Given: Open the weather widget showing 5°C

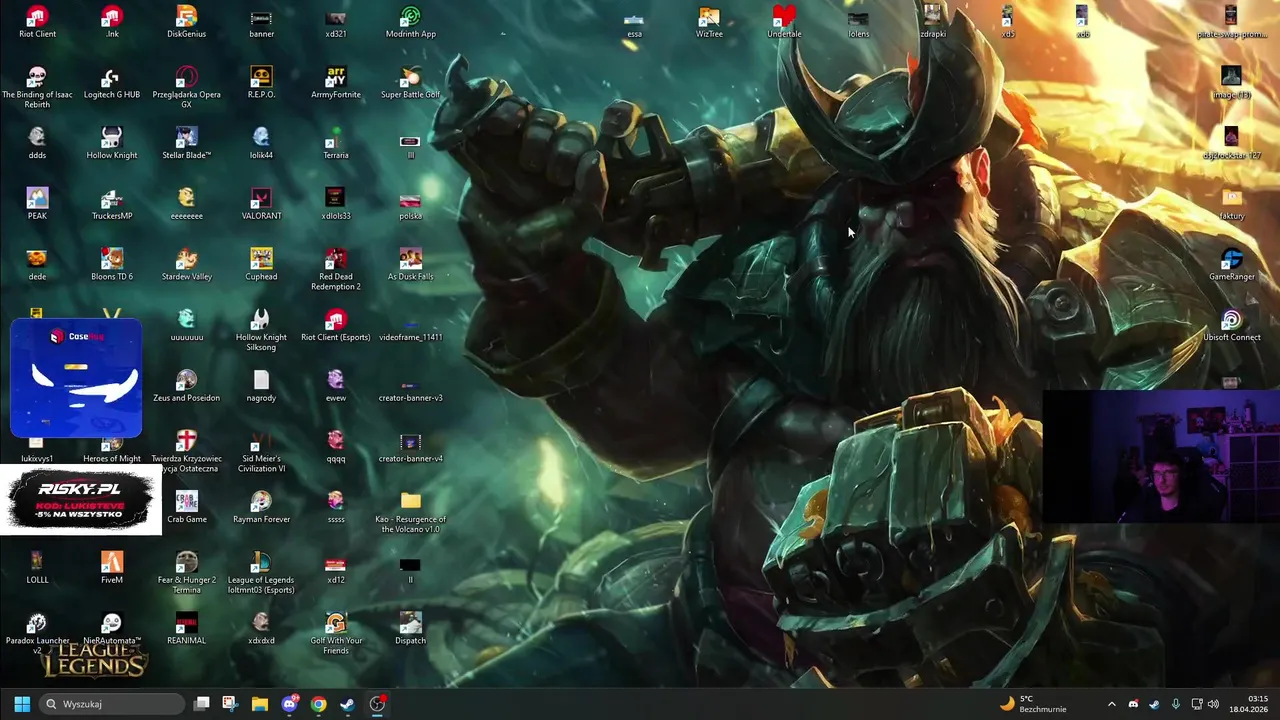Looking at the screenshot, I should (1033, 704).
